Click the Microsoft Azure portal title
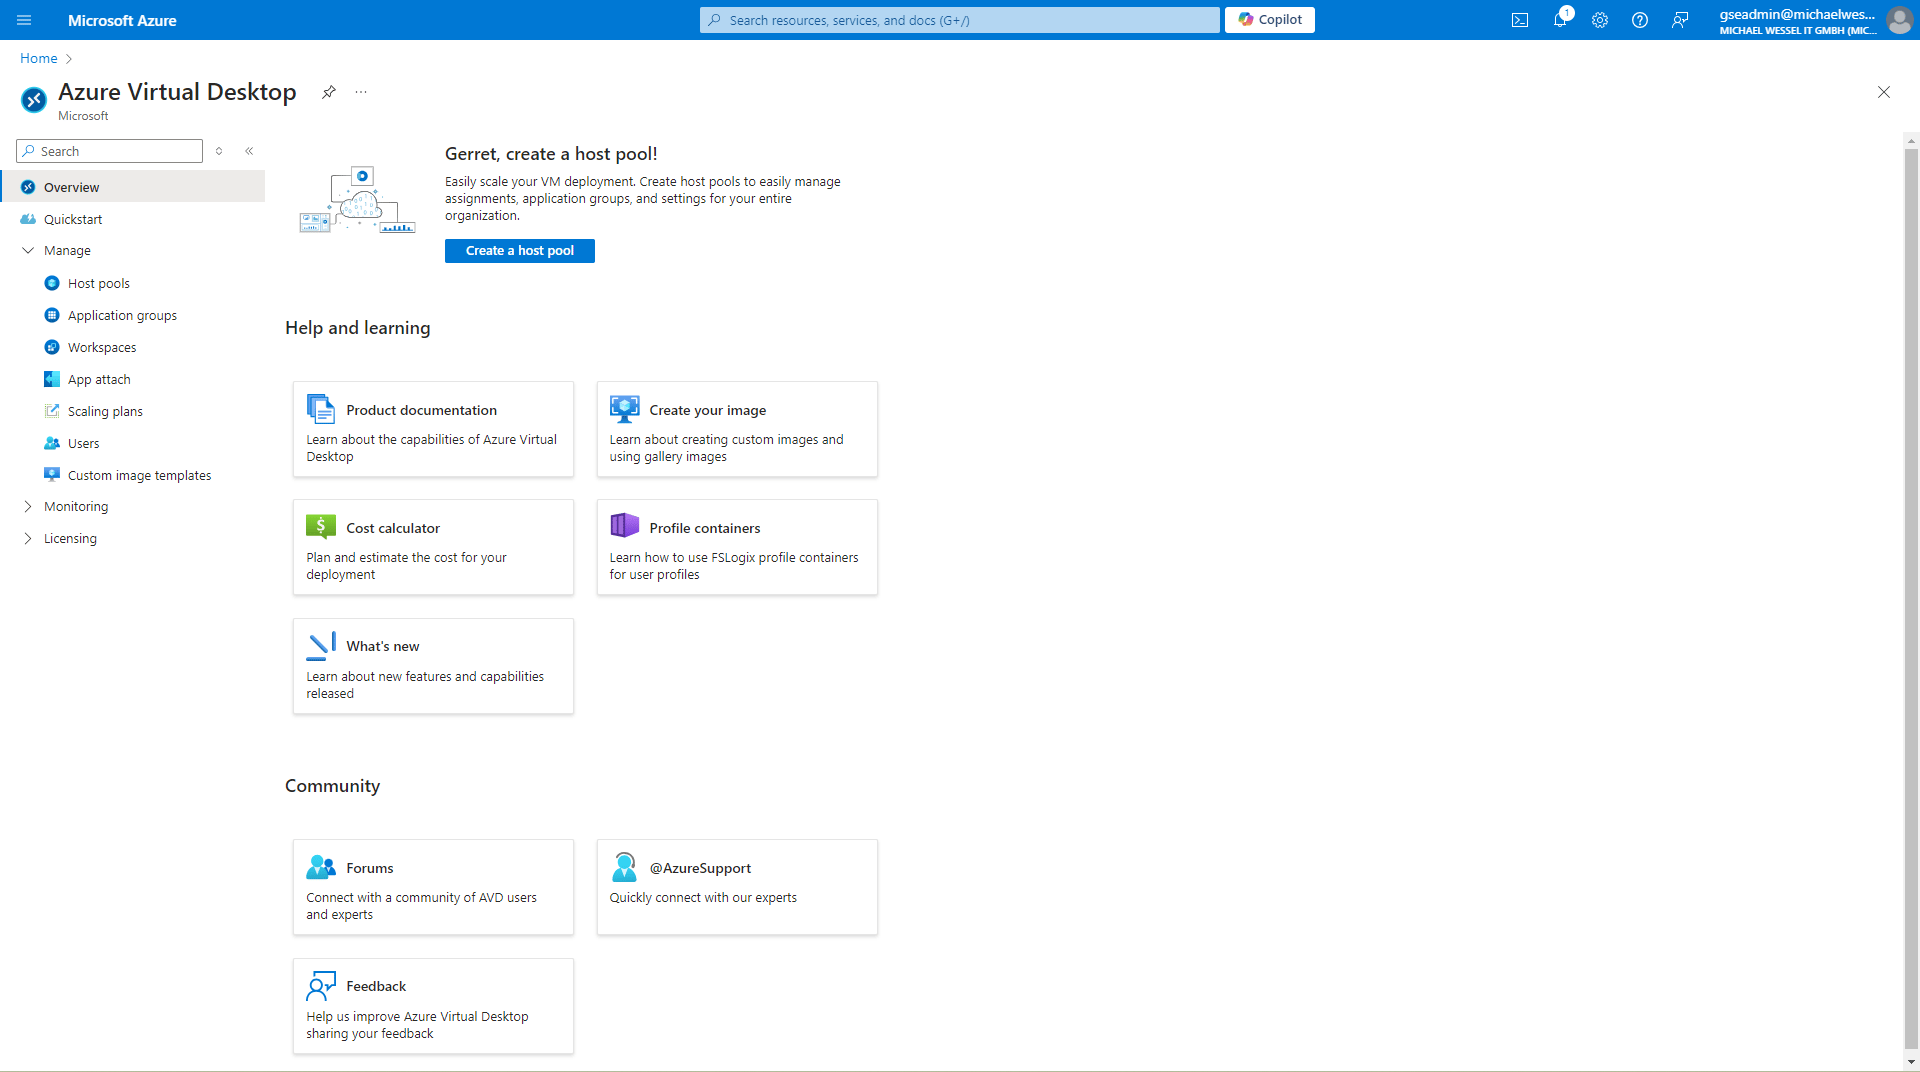Image resolution: width=1920 pixels, height=1072 pixels. [x=122, y=20]
